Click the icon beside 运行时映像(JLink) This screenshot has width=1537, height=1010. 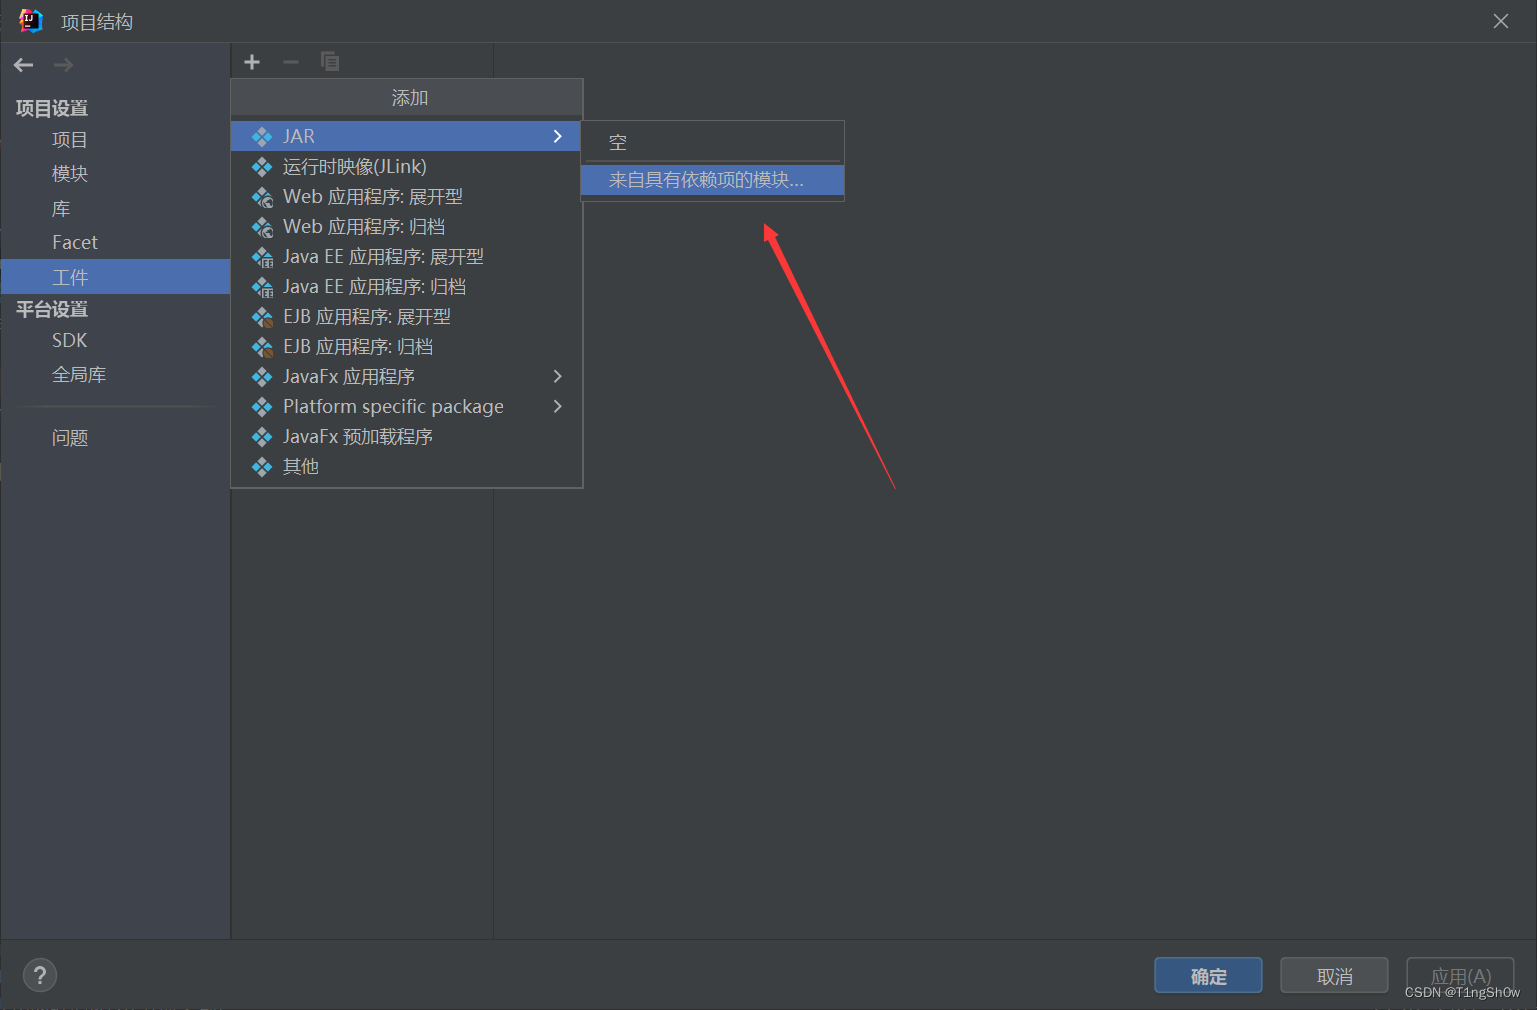(262, 166)
